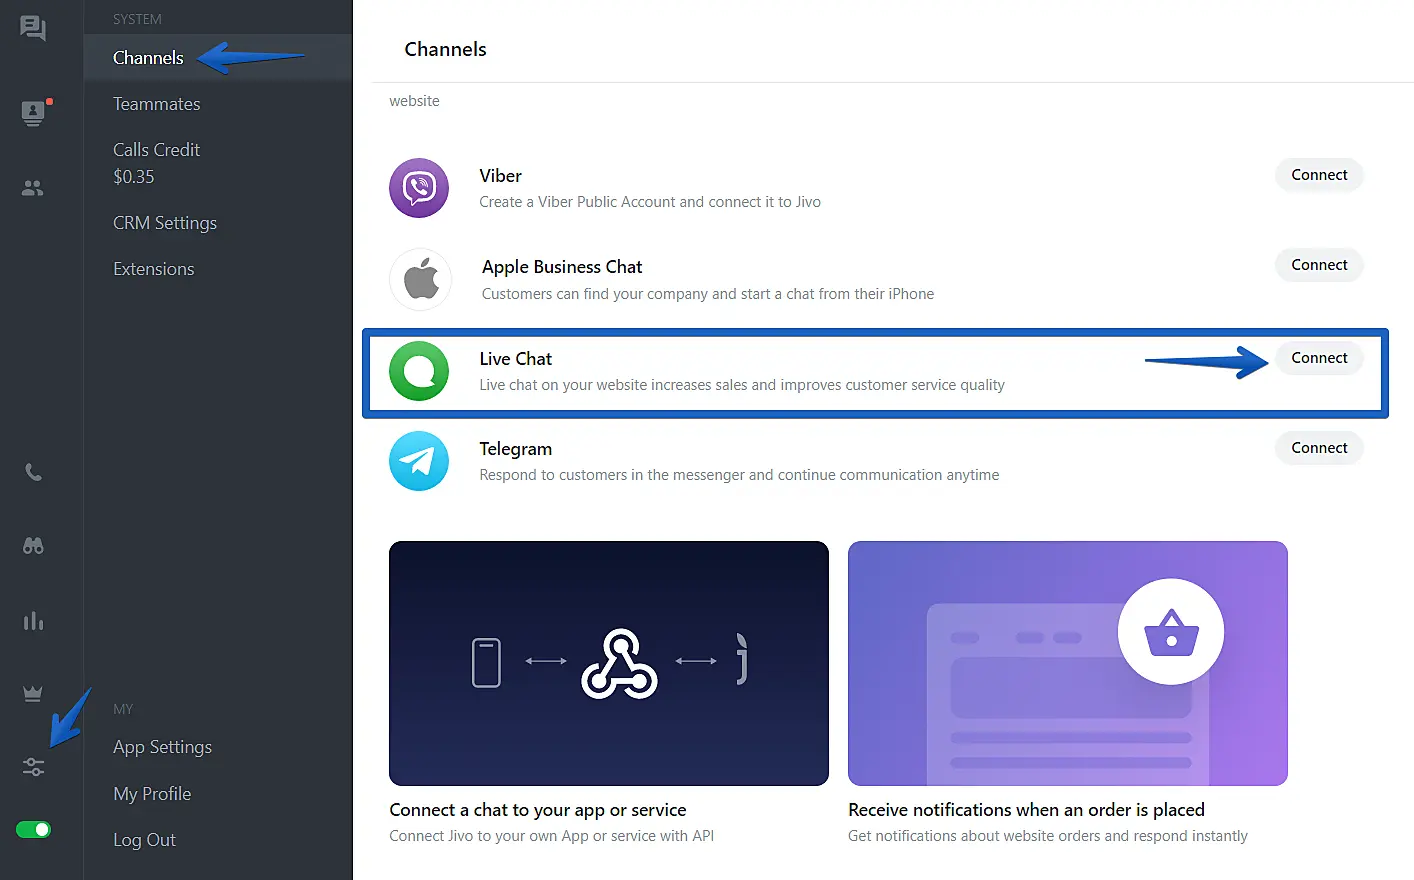The height and width of the screenshot is (880, 1414).
Task: Click the Apple Business Chat name text
Action: click(562, 267)
